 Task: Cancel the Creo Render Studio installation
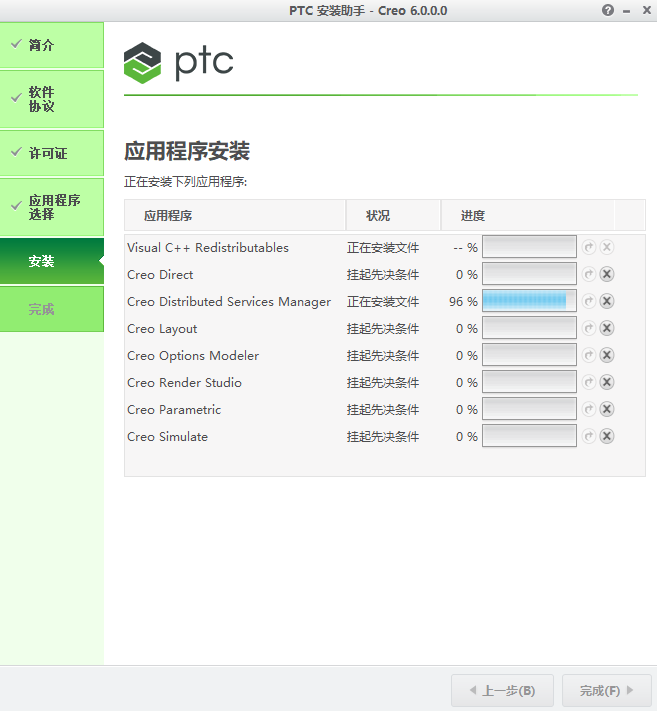607,382
